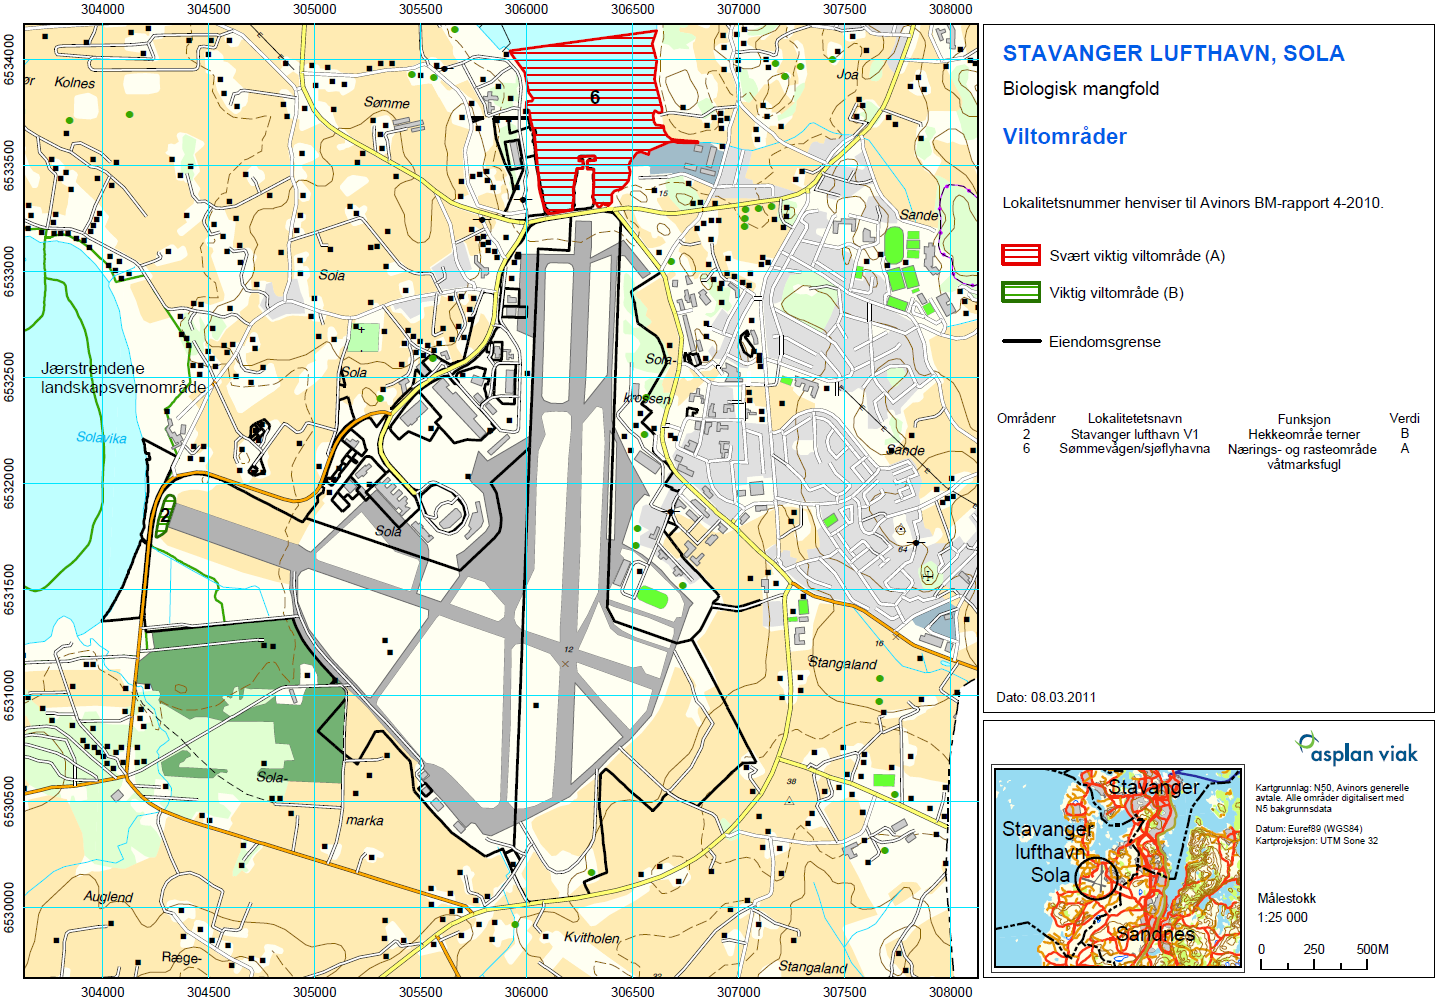Viewport: 1443px width, 1006px height.
Task: Click the 'Kartgrunnlag: N50' source note
Action: pyautogui.click(x=1332, y=798)
